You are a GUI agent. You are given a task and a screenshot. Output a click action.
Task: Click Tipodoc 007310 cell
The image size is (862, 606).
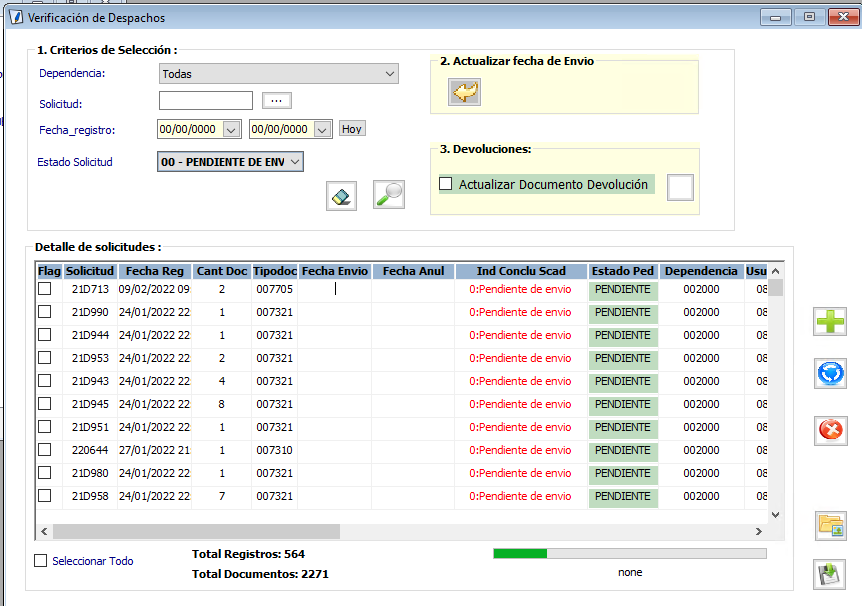coord(274,450)
